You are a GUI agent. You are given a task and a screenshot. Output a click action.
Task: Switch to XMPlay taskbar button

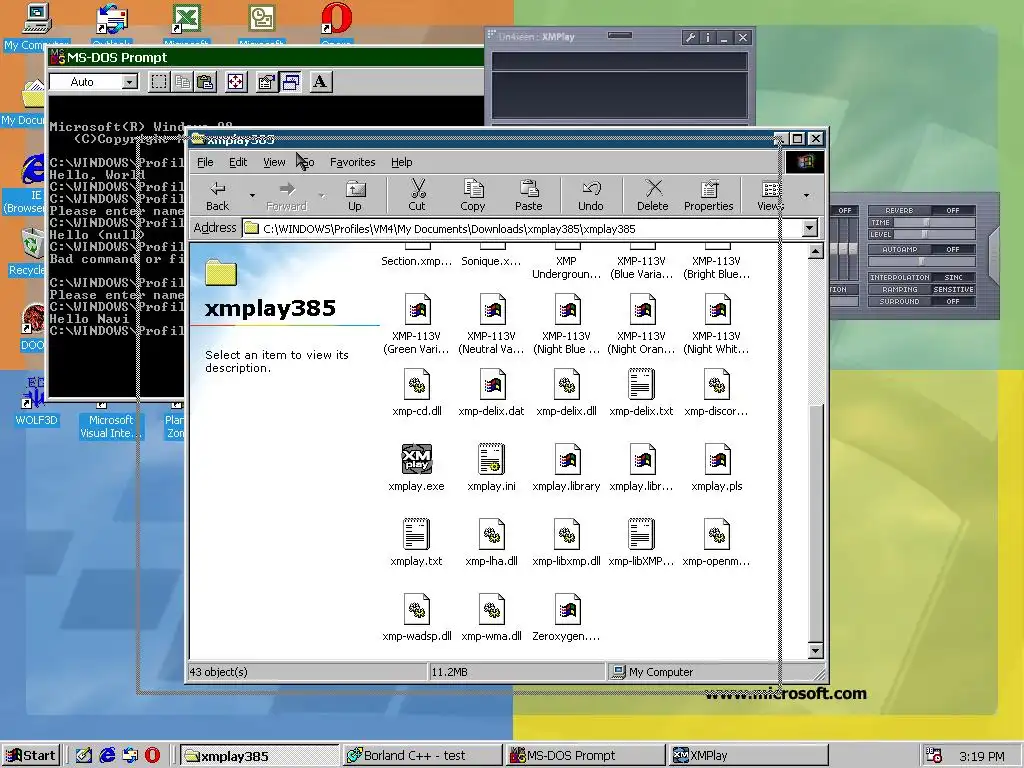749,756
